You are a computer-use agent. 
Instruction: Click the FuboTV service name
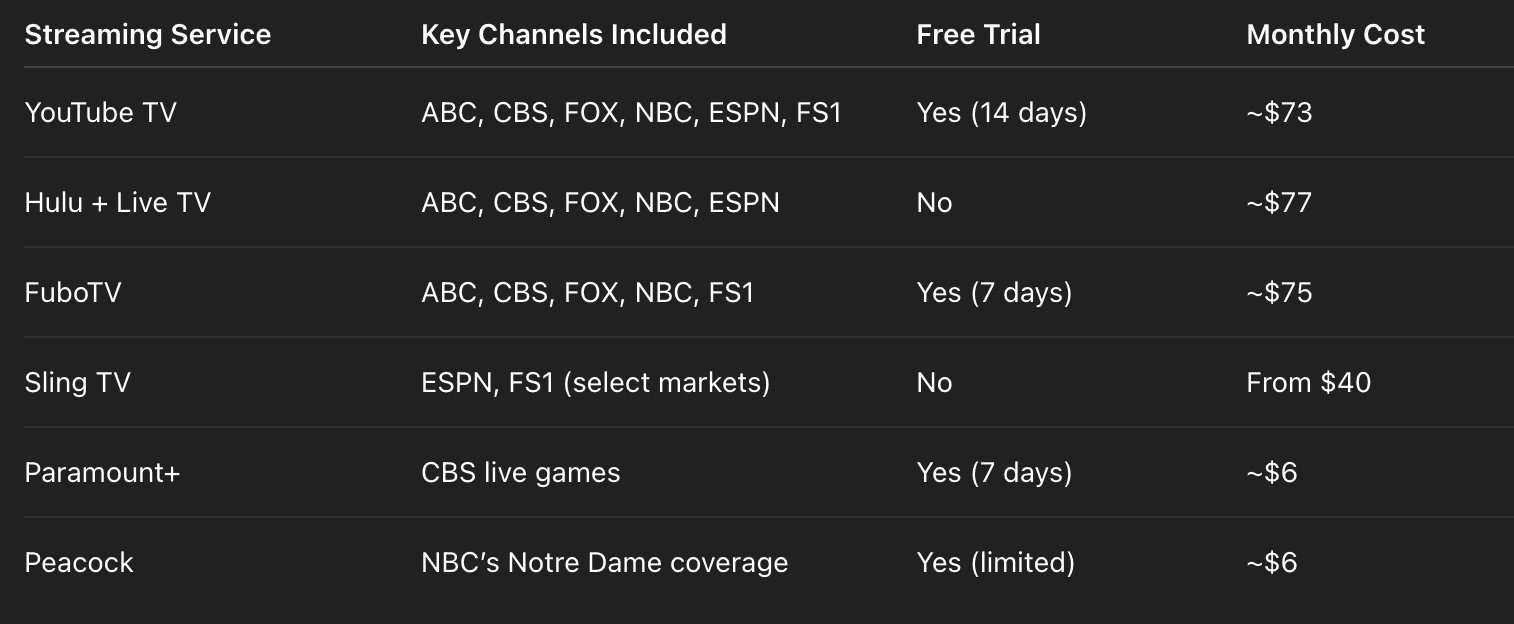coord(73,293)
